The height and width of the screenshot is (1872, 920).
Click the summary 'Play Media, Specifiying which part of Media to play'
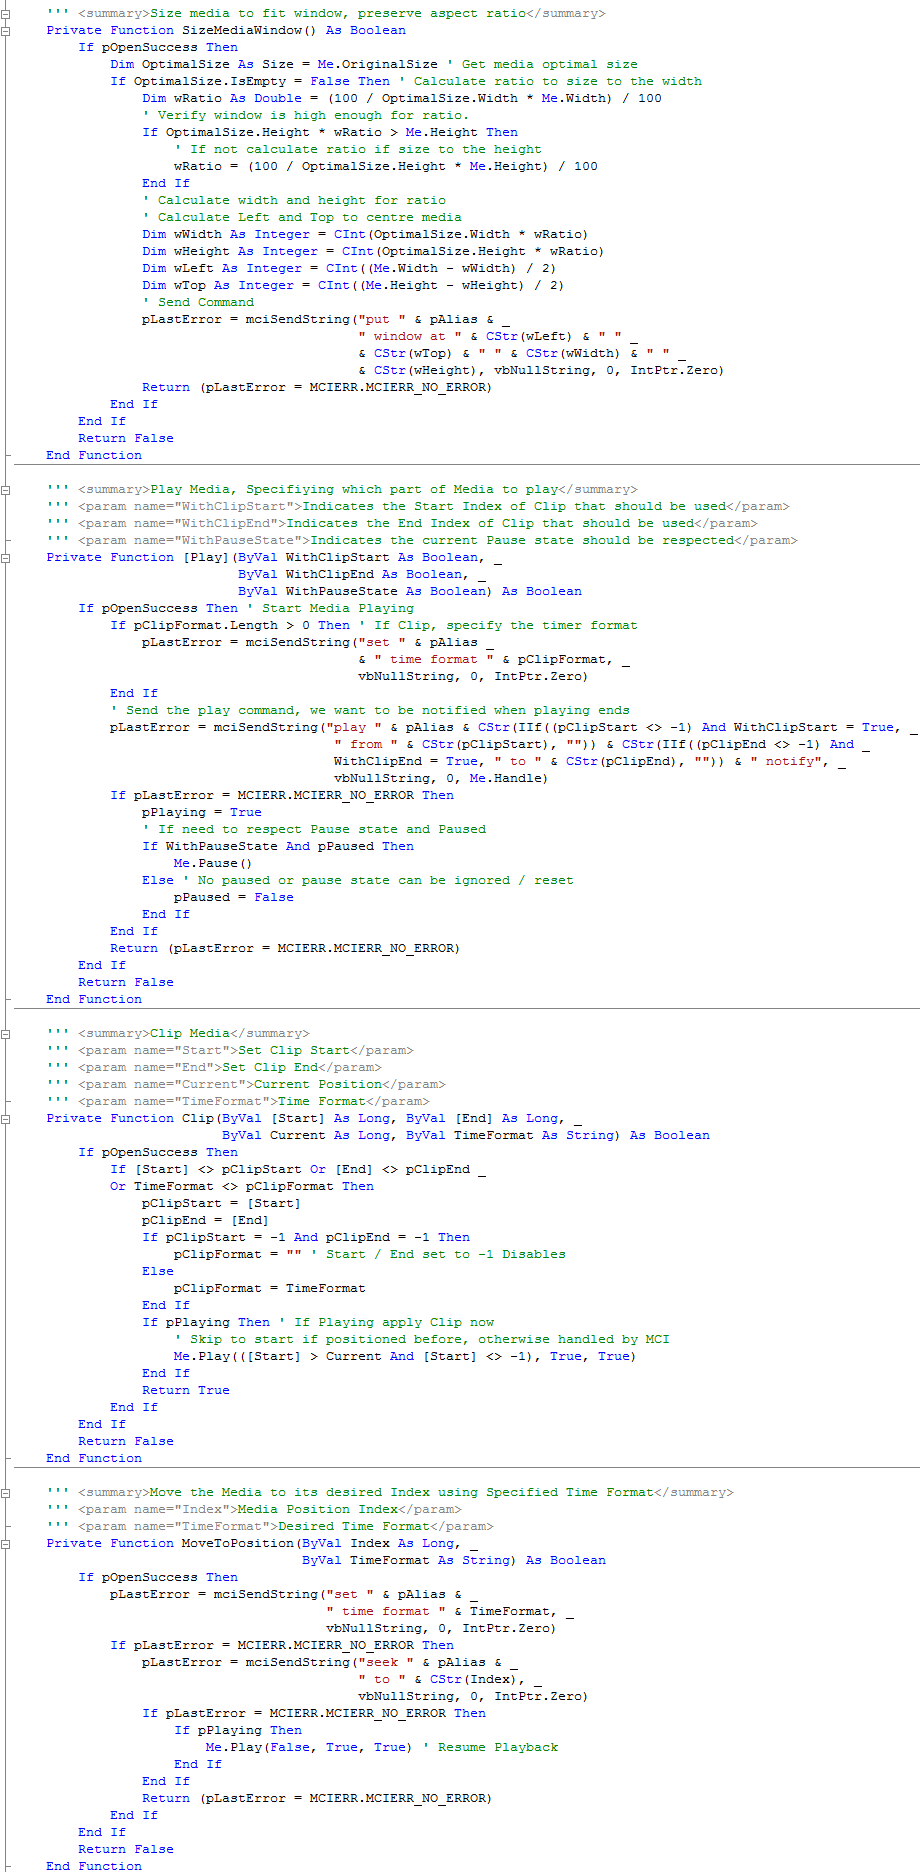pos(354,490)
